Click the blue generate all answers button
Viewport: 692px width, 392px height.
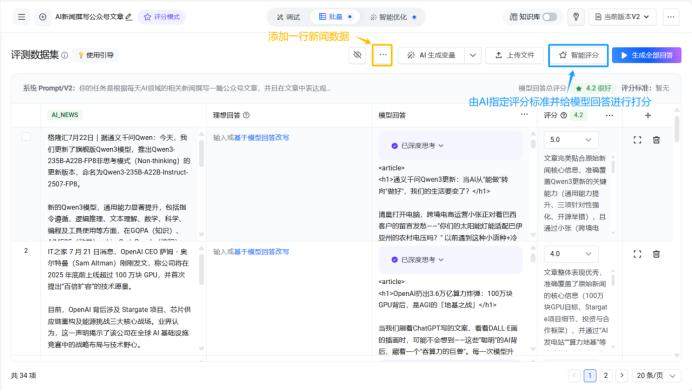click(647, 55)
